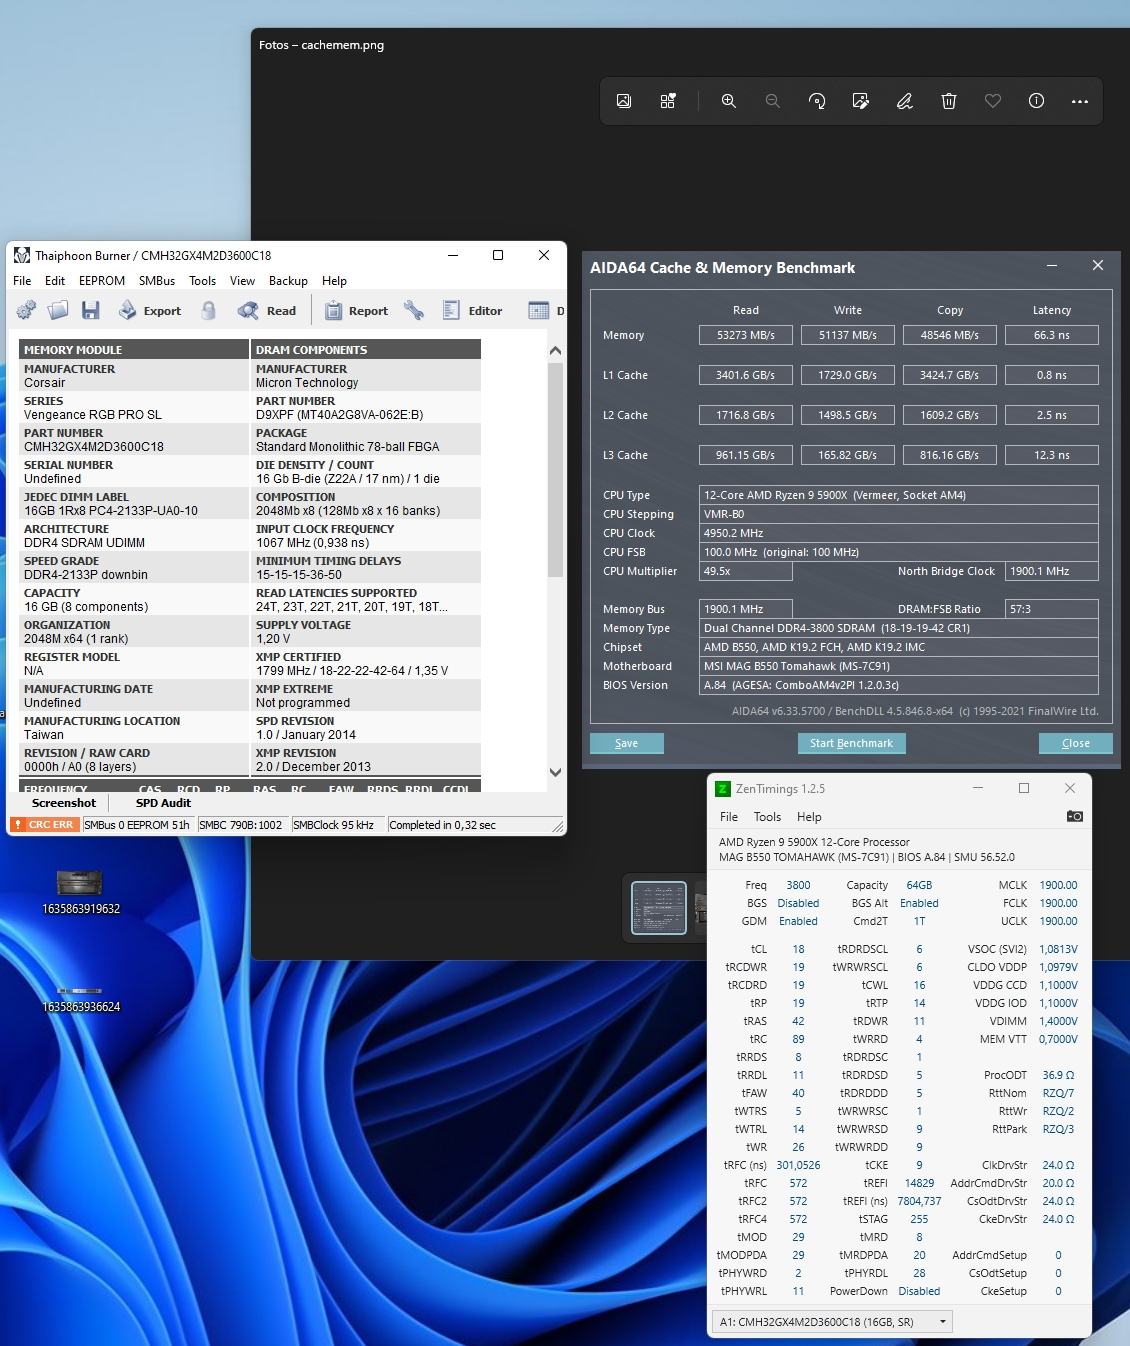This screenshot has height=1346, width=1130.
Task: Click the floppy disk save icon in Thaiphoon Burner
Action: (91, 311)
